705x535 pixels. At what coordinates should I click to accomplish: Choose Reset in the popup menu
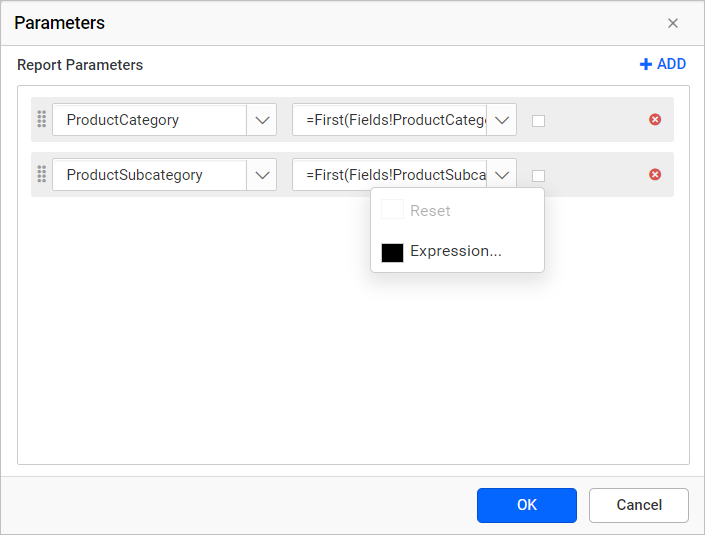[x=457, y=210]
